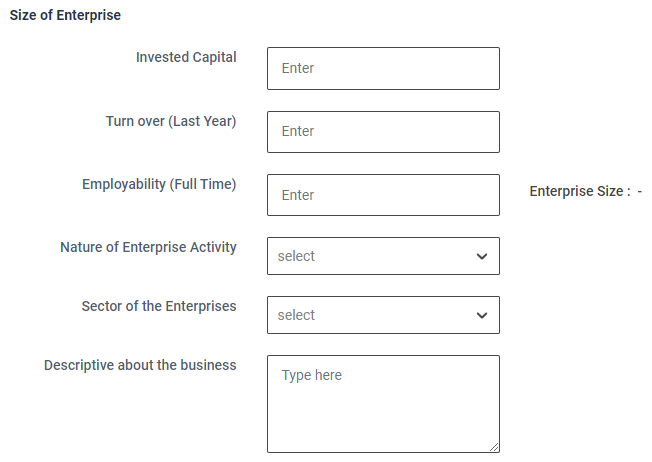652x462 pixels.
Task: Click the dash value after Enterprise Size
Action: [x=640, y=191]
